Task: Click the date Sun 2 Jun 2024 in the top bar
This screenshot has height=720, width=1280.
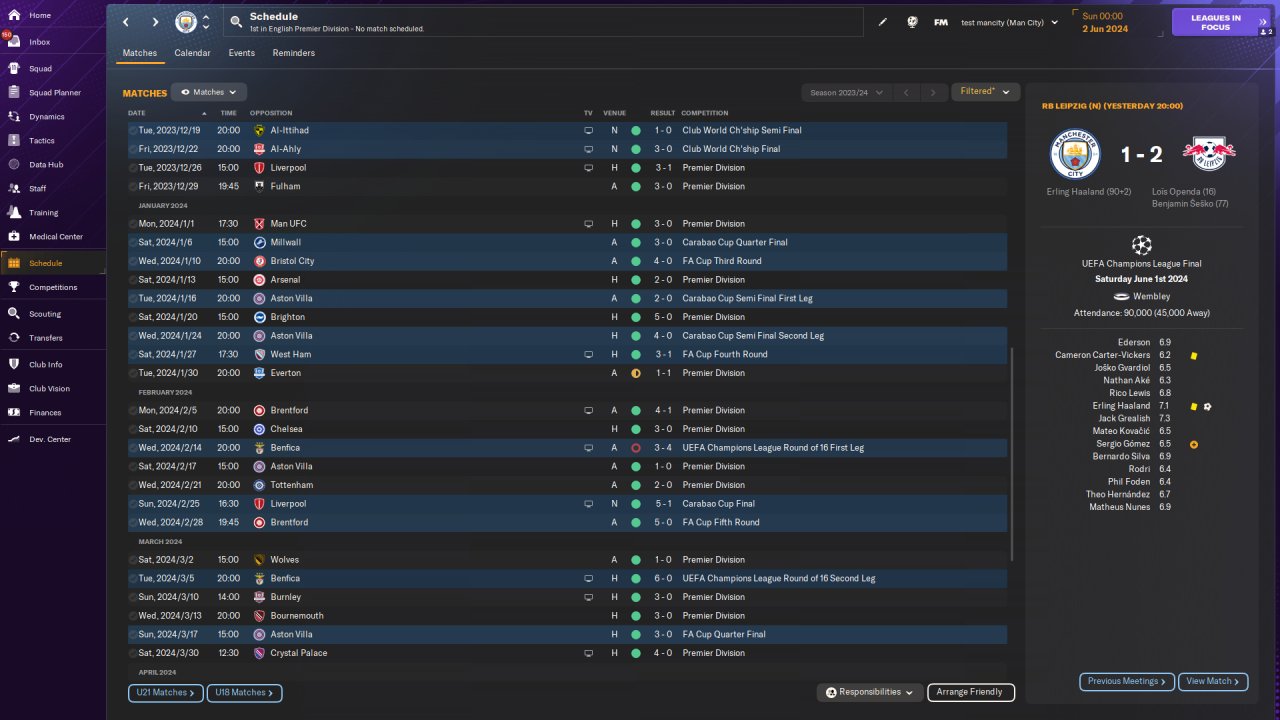Action: click(1104, 22)
